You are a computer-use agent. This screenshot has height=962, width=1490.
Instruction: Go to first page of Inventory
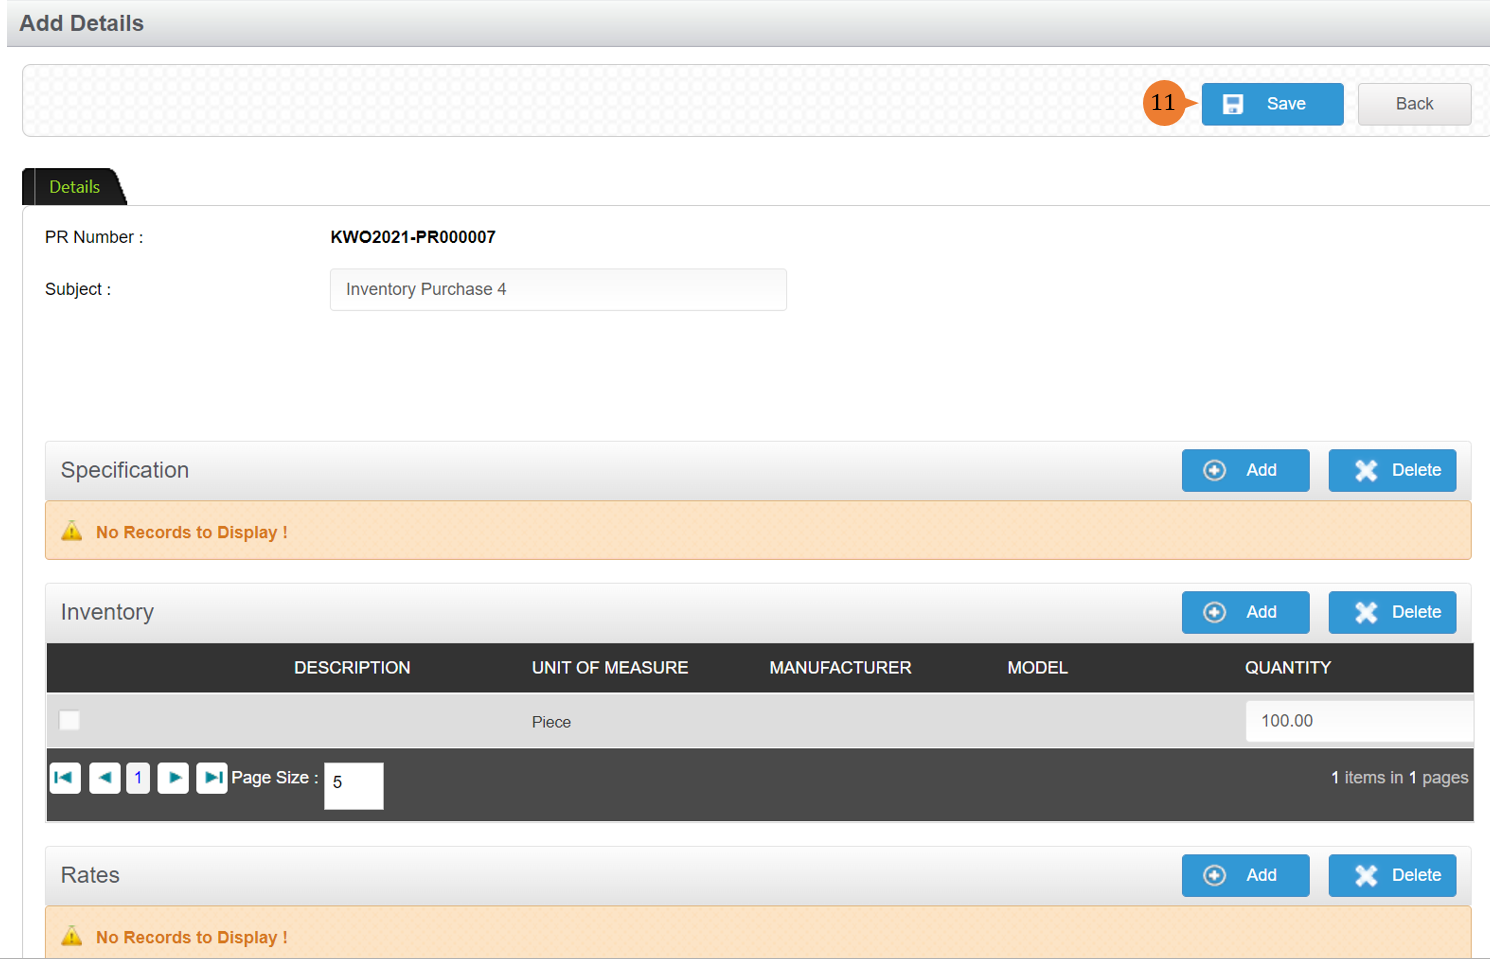[x=65, y=777]
